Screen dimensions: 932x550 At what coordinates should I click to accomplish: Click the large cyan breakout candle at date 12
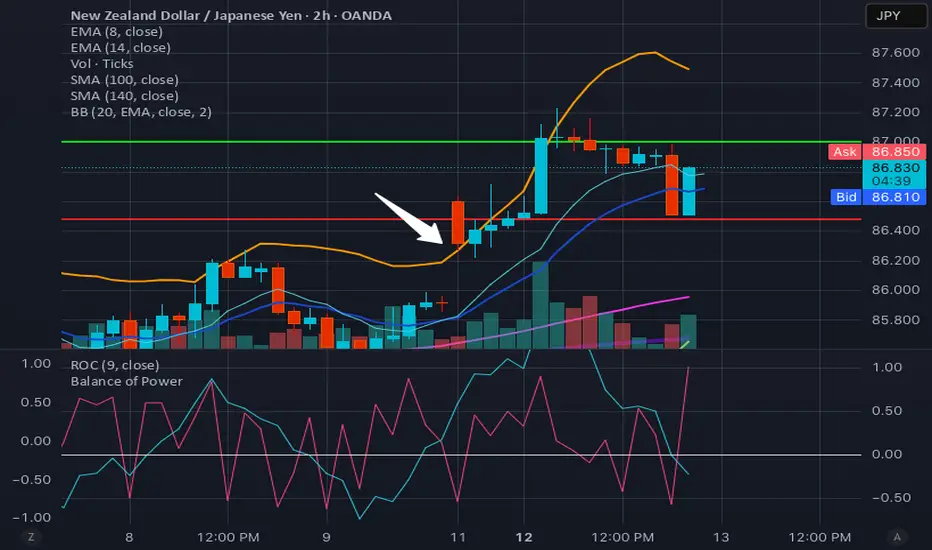tap(541, 176)
